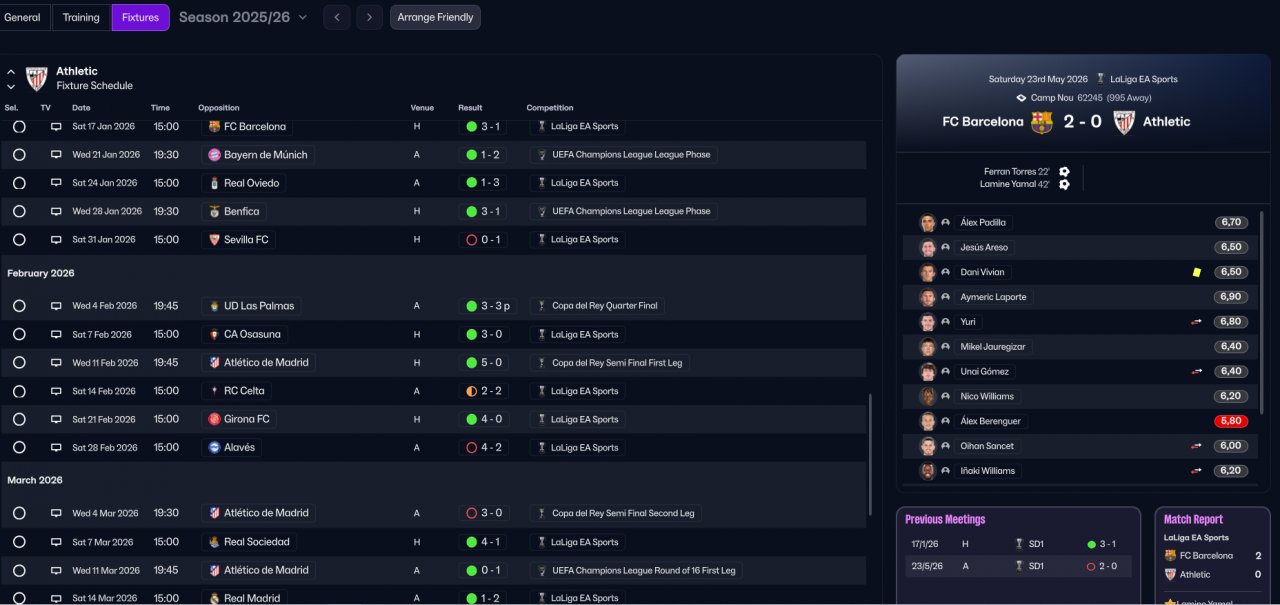Click Athletic crest in match panel

(1124, 122)
